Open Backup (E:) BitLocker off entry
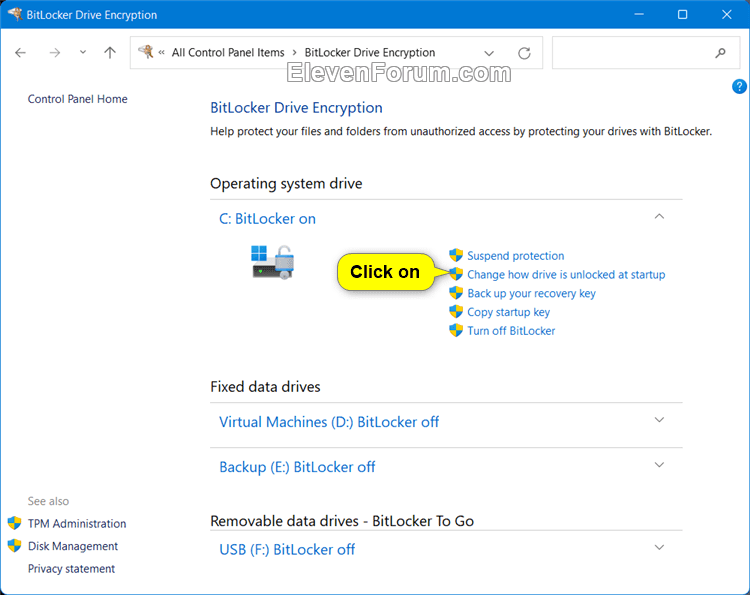750x595 pixels. (297, 467)
